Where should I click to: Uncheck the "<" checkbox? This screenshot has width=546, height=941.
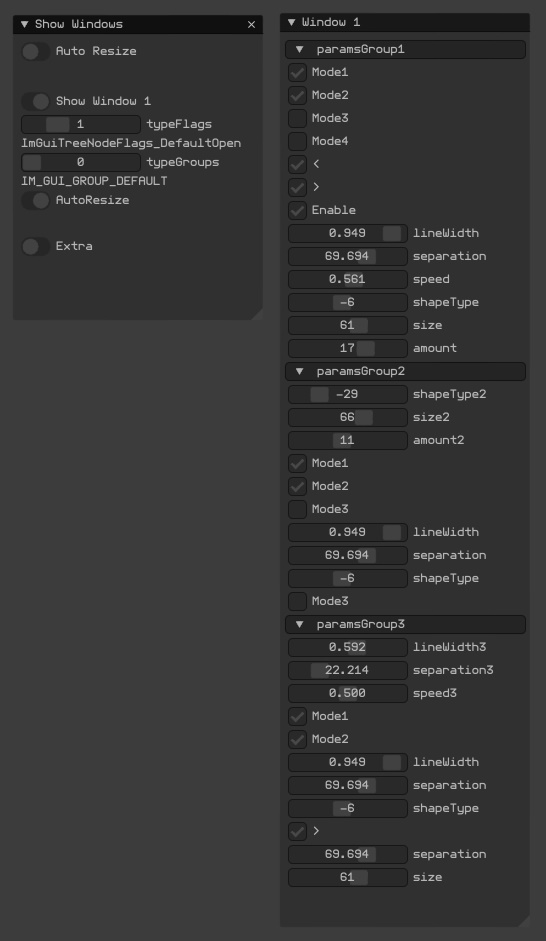[298, 164]
